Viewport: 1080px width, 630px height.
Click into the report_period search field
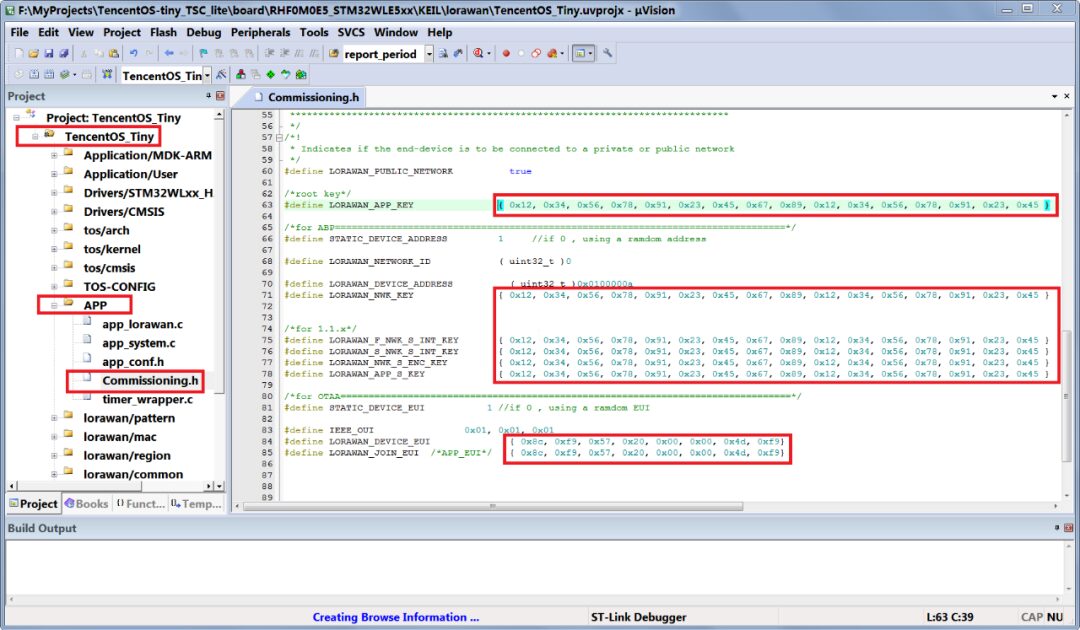point(384,54)
